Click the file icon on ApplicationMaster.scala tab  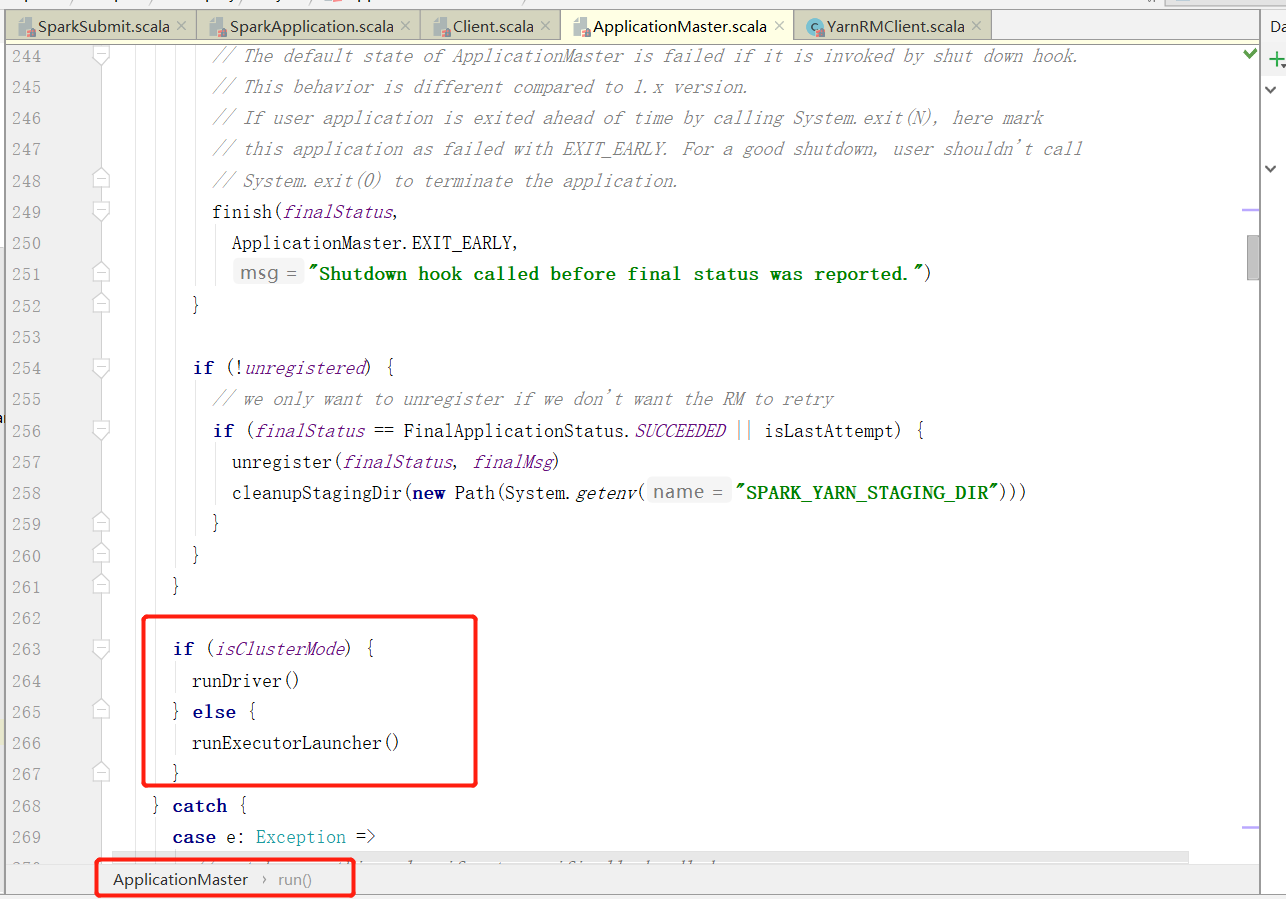tap(582, 26)
